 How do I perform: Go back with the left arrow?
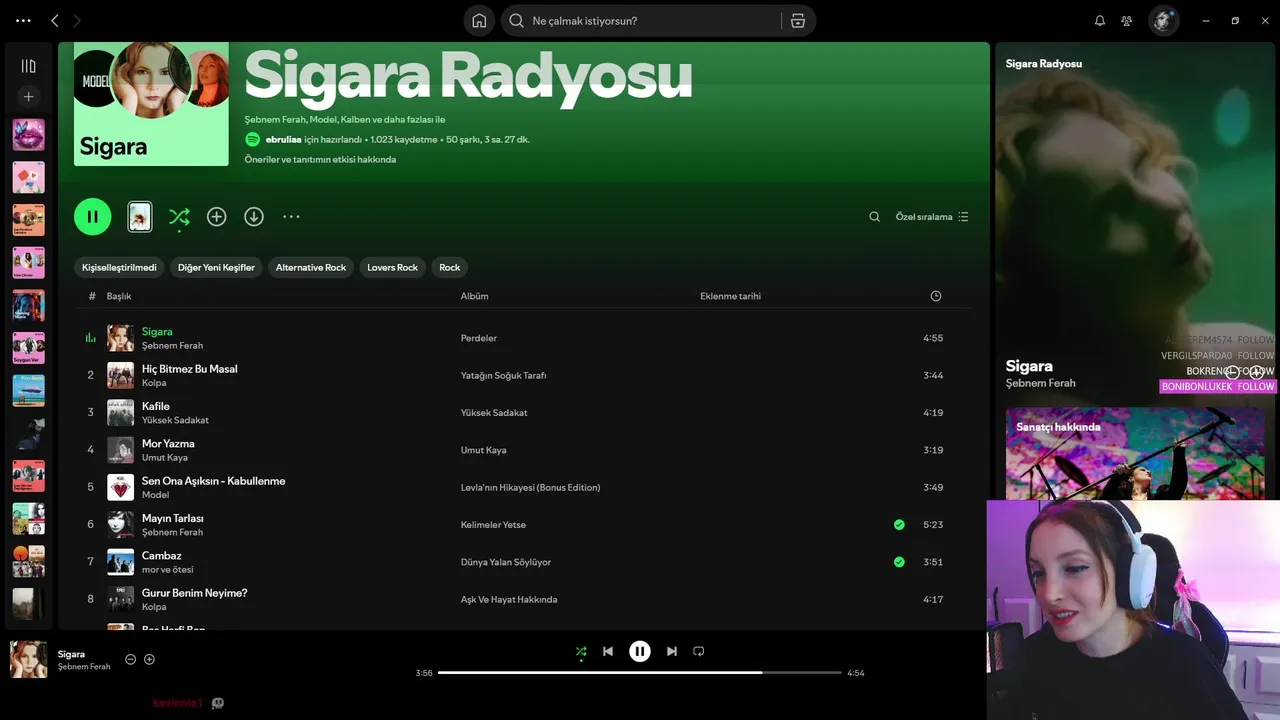click(55, 20)
